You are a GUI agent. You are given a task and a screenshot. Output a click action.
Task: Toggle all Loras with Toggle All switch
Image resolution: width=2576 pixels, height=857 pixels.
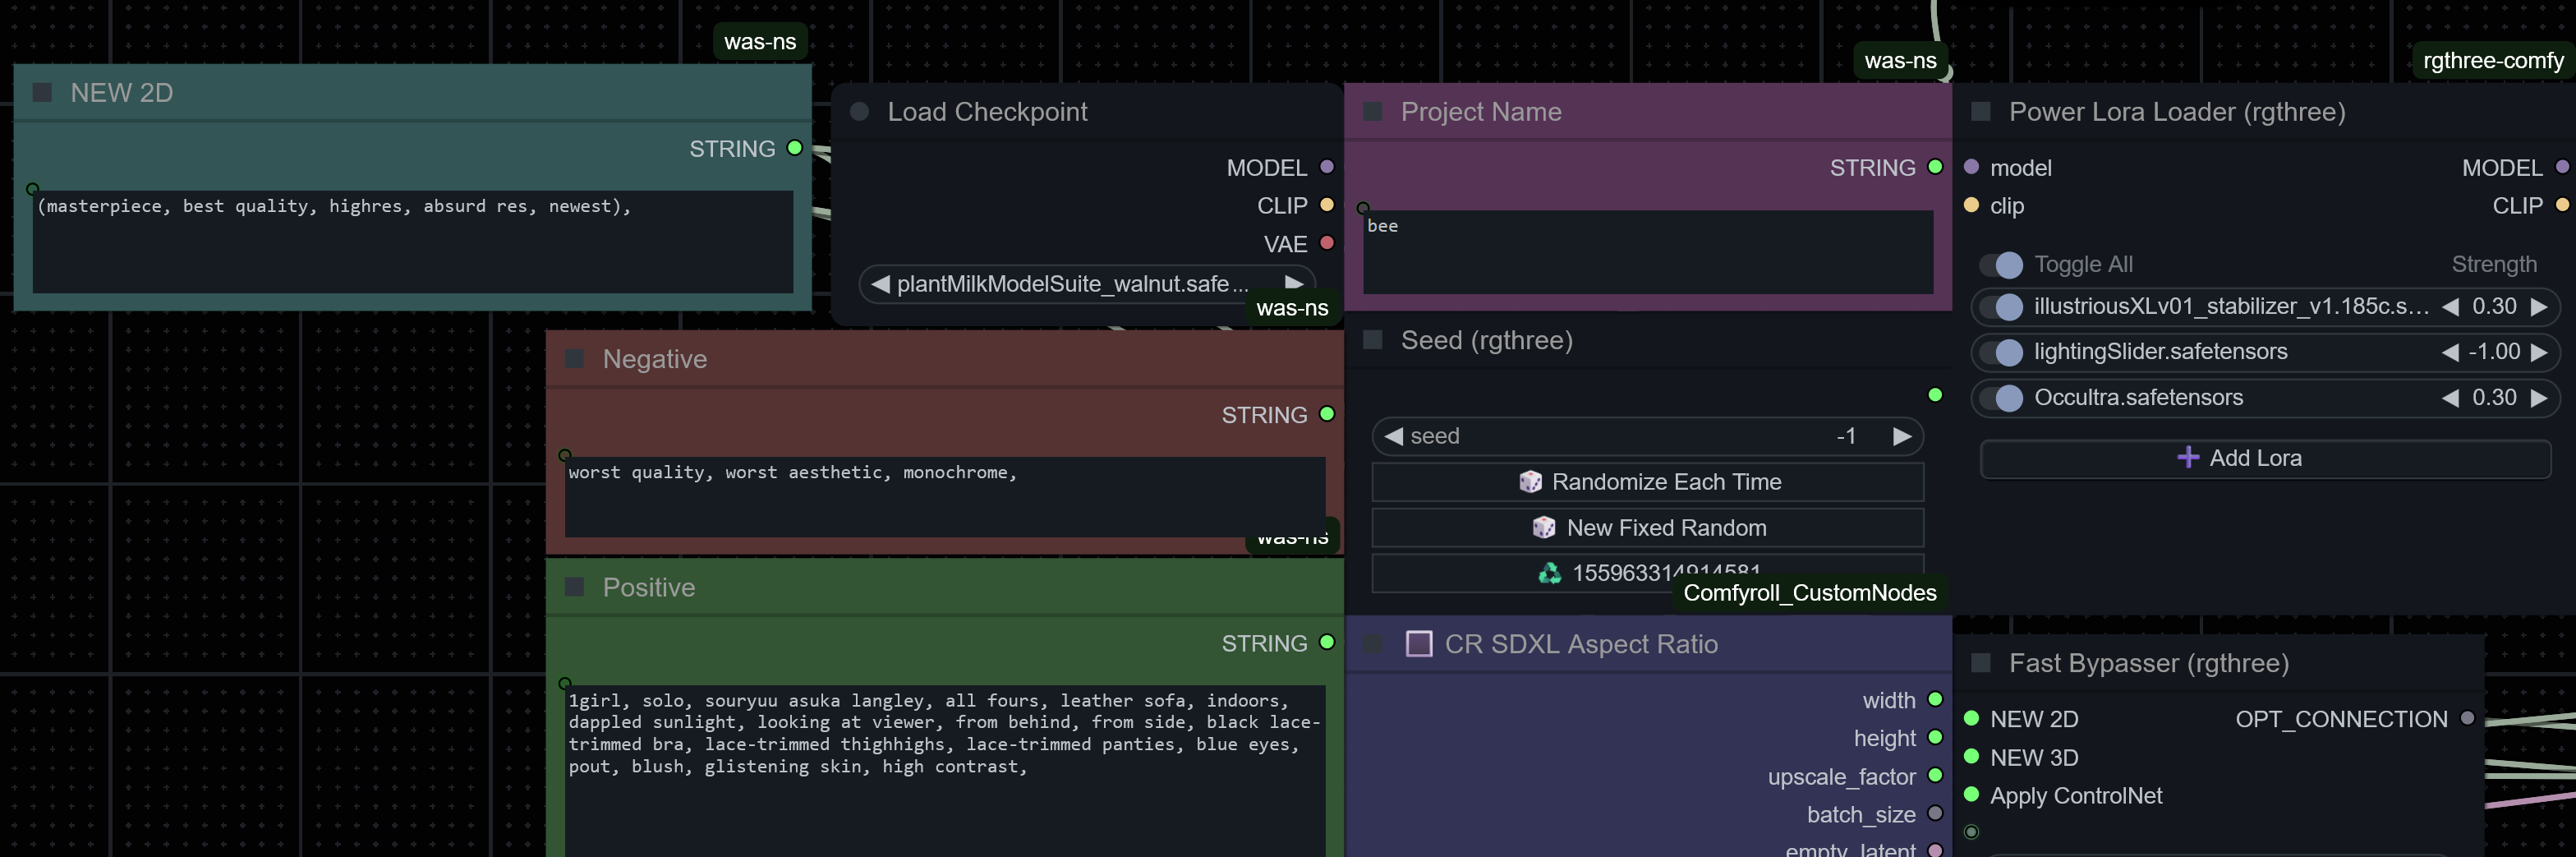tap(2001, 265)
